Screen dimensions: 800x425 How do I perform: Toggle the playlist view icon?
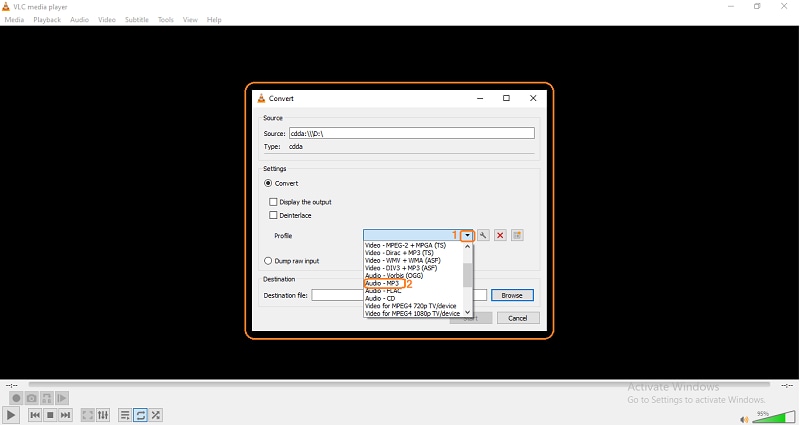coord(125,415)
